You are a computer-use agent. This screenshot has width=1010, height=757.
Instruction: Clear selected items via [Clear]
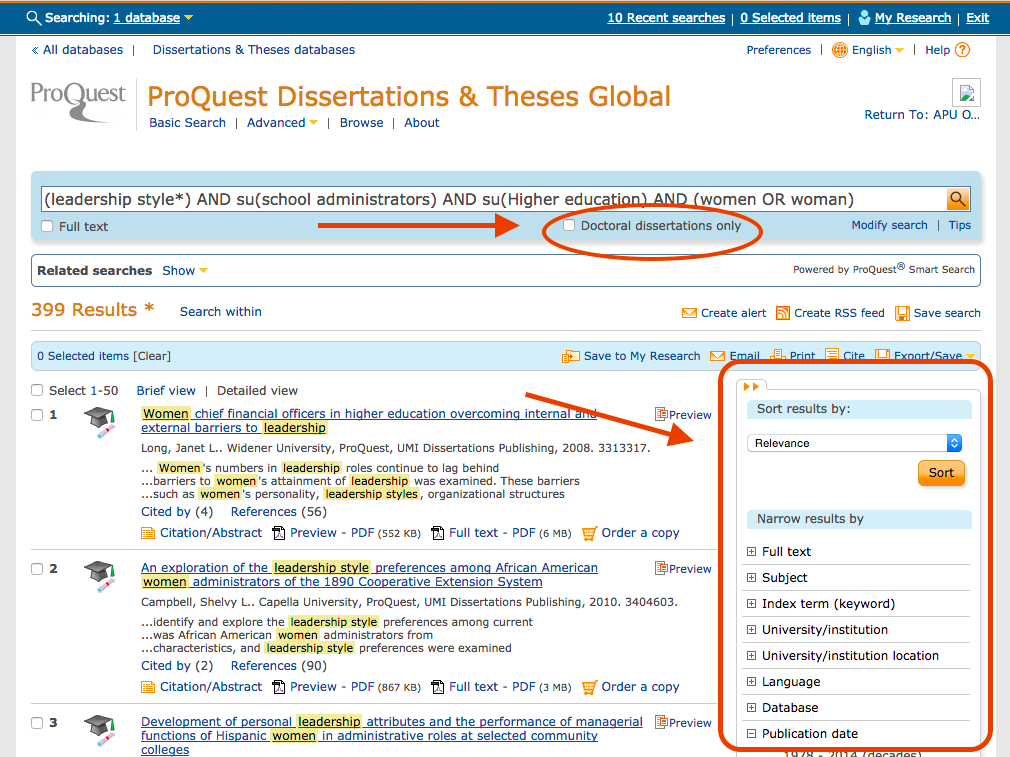coord(152,356)
